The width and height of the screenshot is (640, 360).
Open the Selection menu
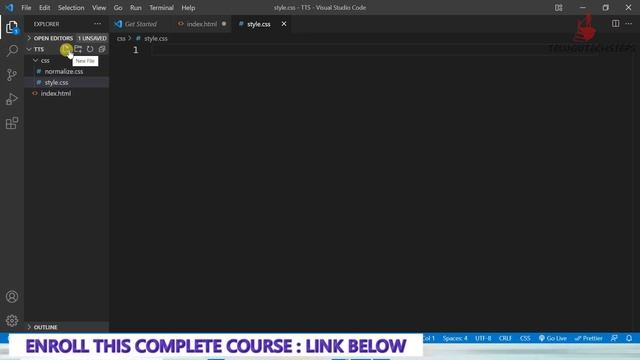coord(71,8)
